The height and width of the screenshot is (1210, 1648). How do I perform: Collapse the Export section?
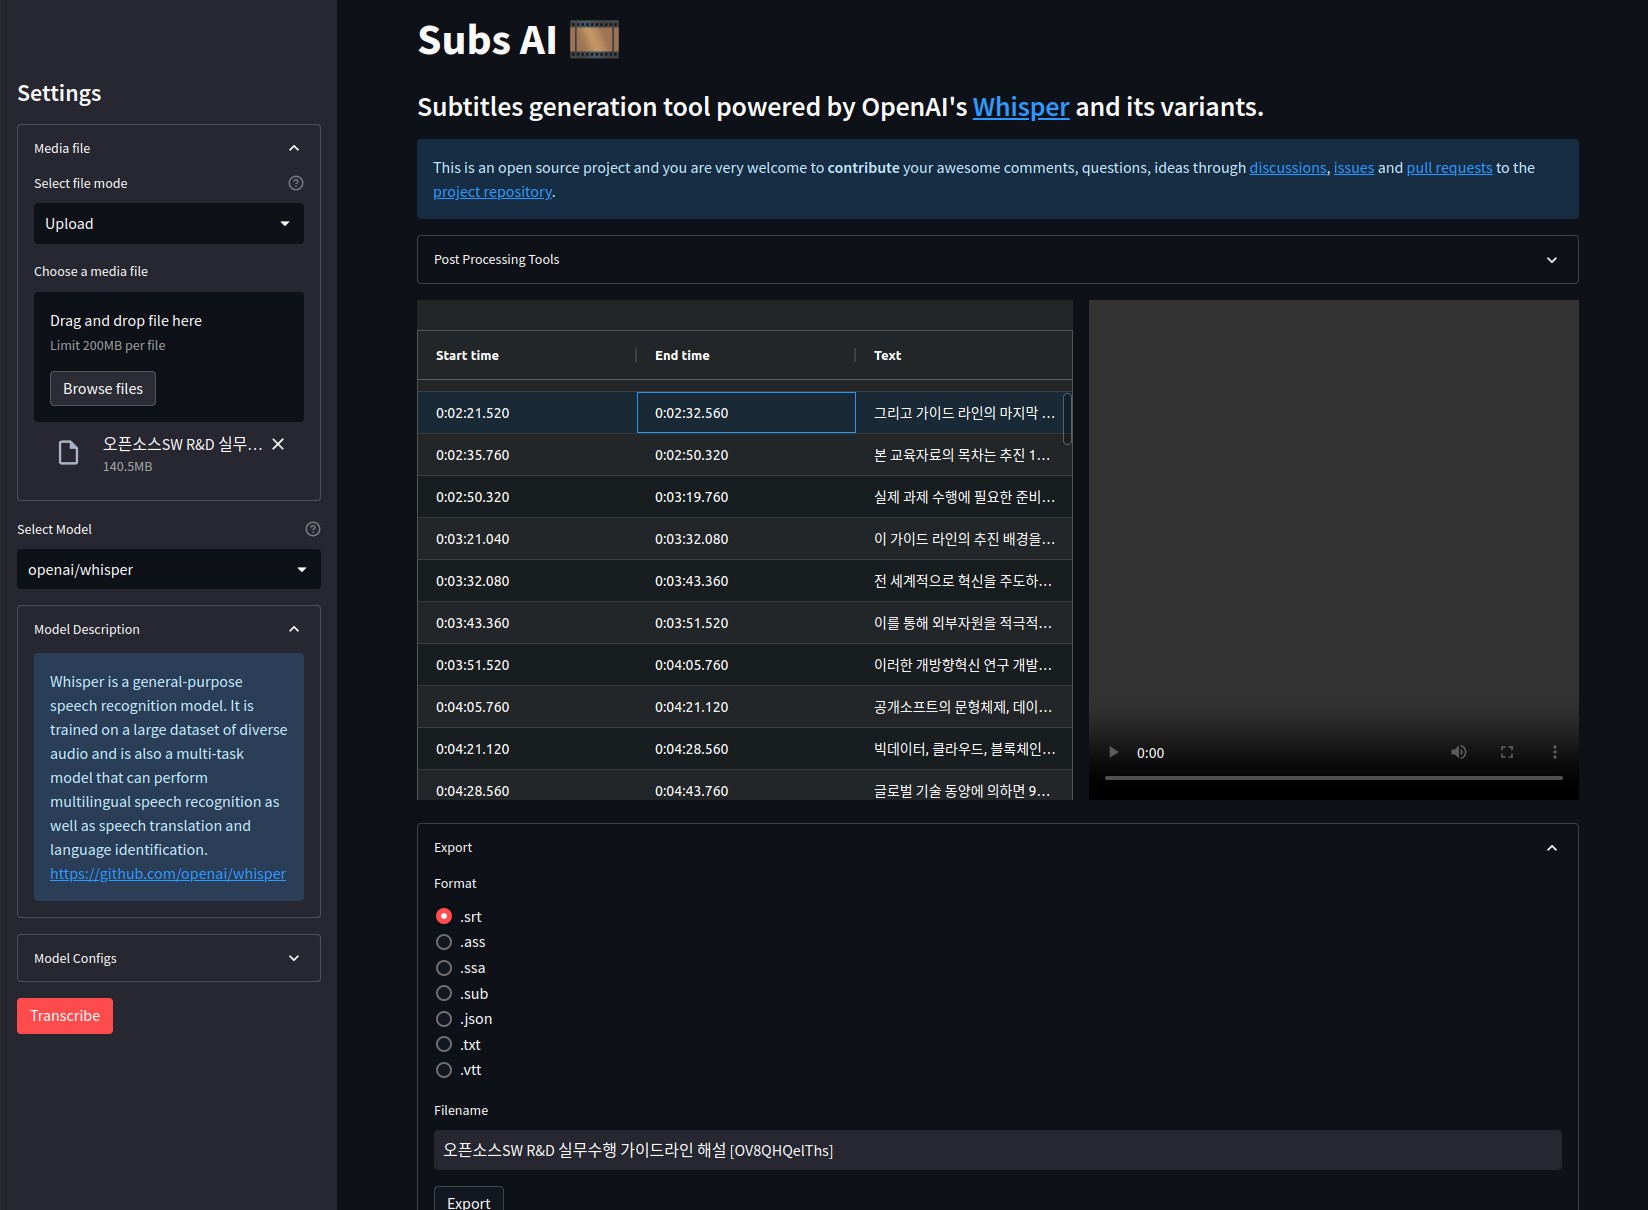997,848
